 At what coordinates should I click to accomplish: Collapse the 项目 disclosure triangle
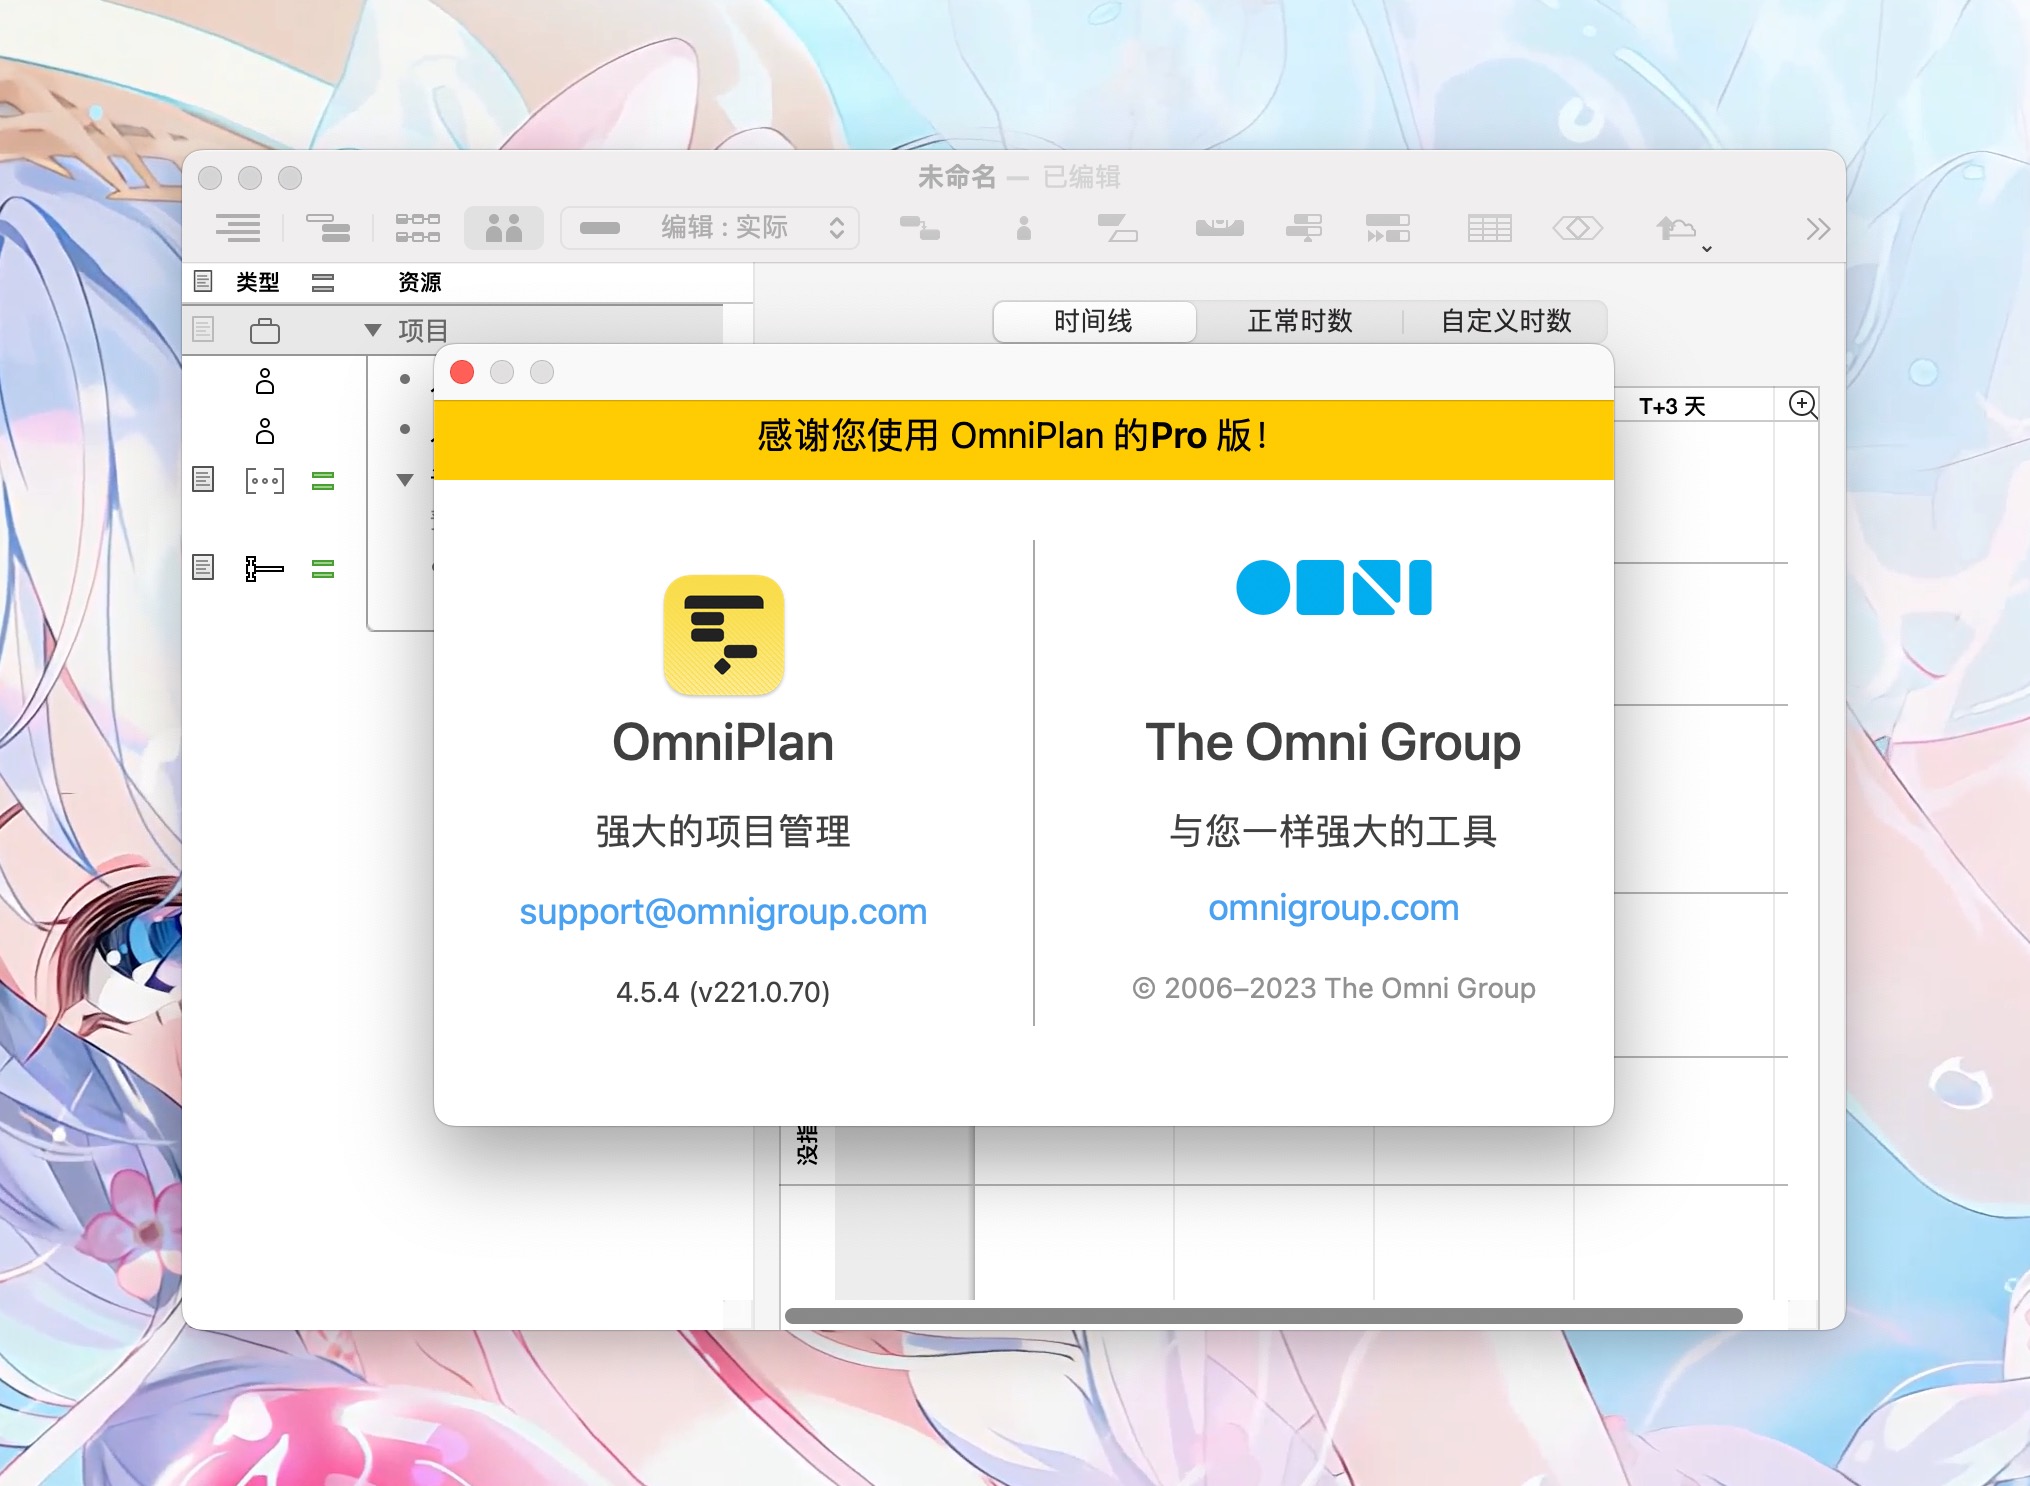click(x=373, y=330)
